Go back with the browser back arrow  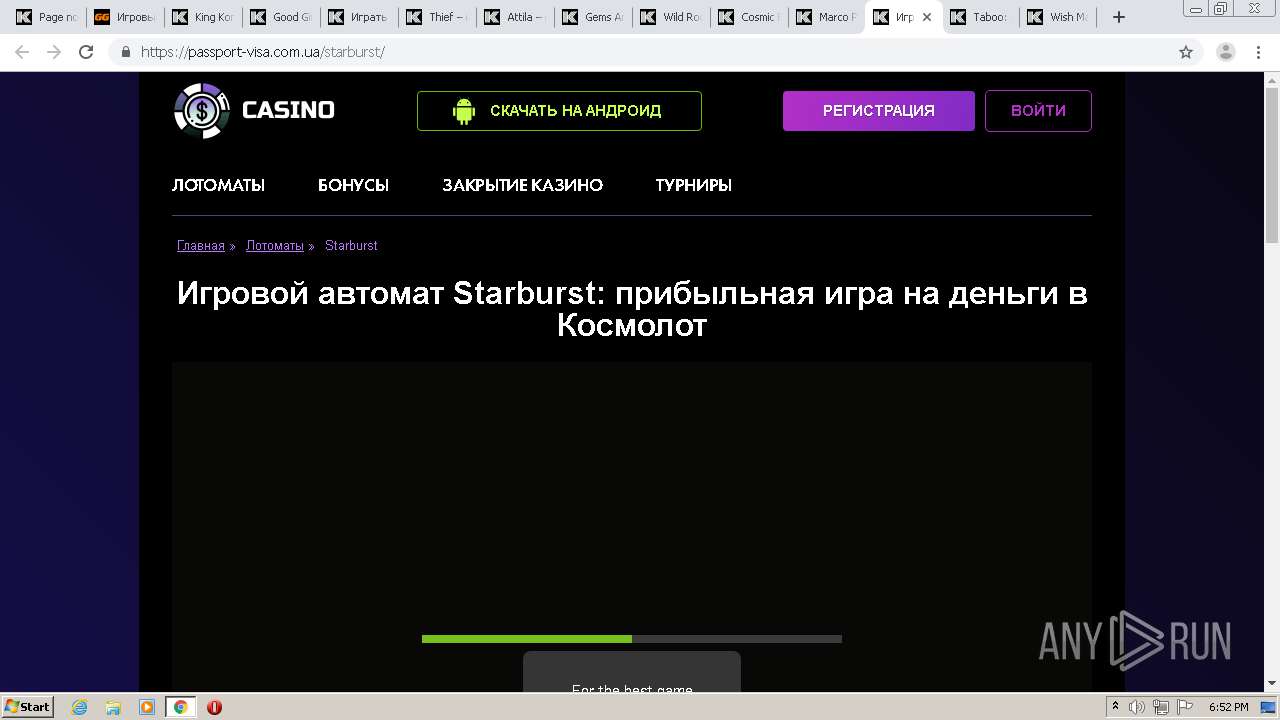coord(22,52)
